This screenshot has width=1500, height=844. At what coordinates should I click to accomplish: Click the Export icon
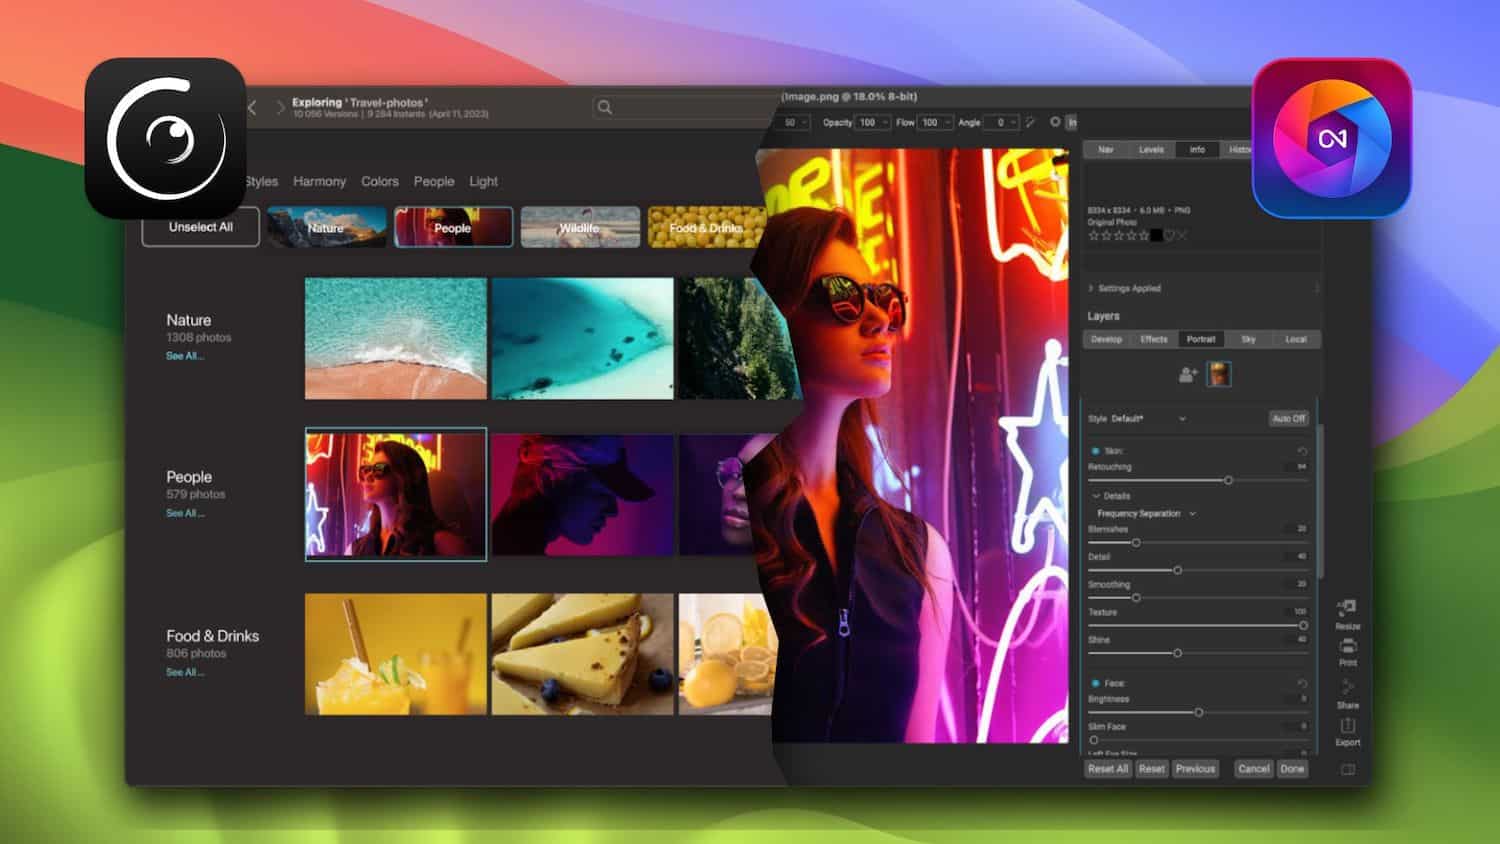click(x=1347, y=725)
